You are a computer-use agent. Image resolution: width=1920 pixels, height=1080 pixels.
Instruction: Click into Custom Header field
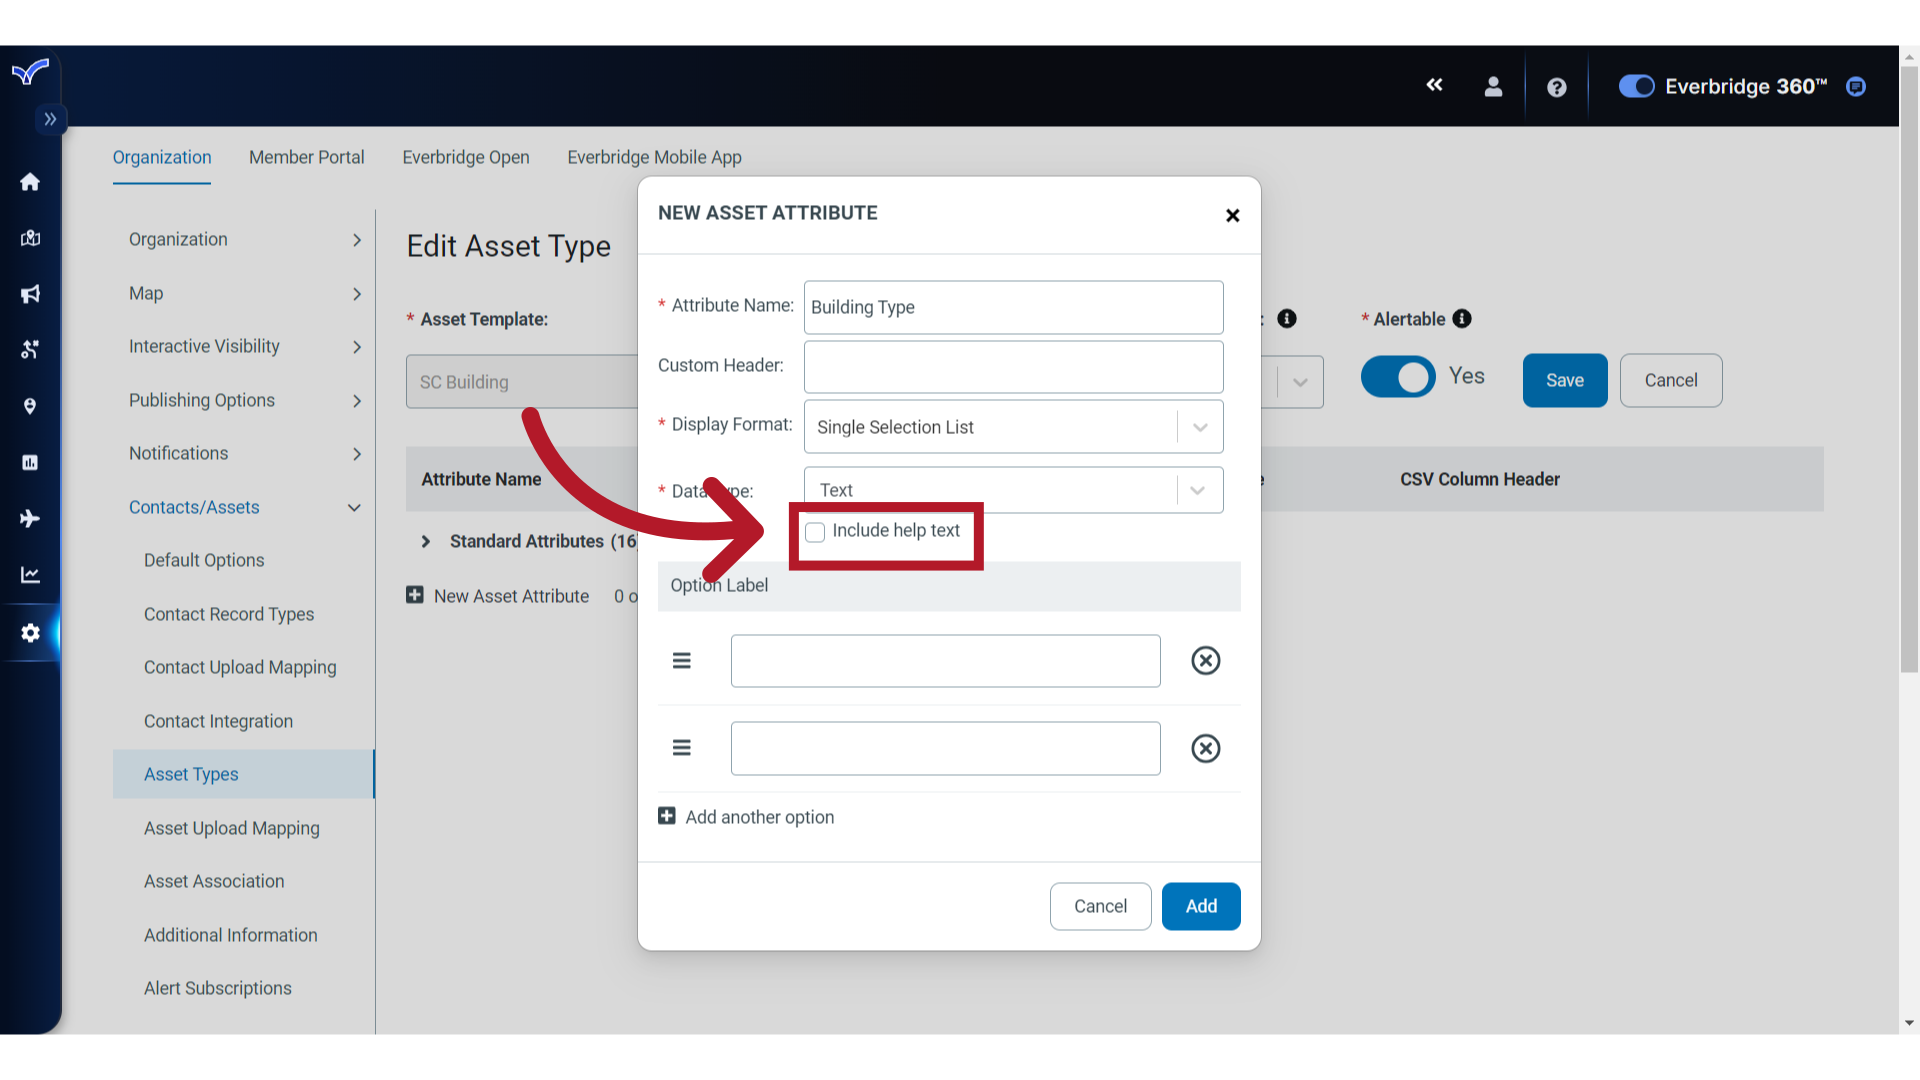(x=1013, y=367)
